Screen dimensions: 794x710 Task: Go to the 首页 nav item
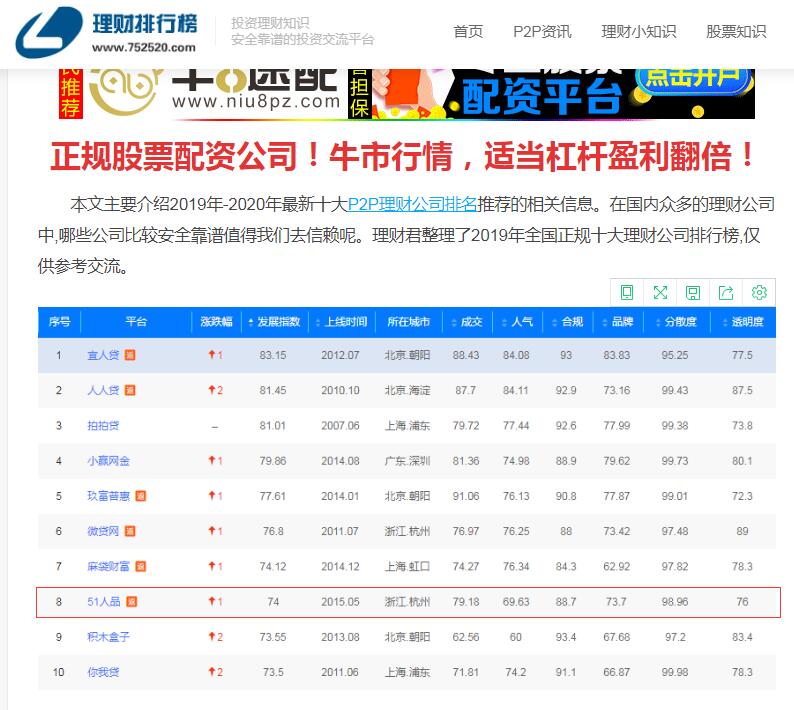pyautogui.click(x=468, y=31)
